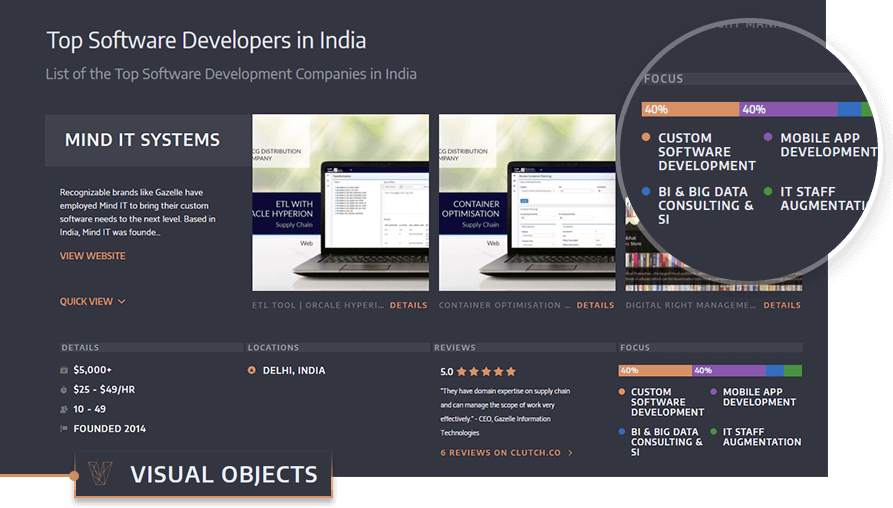The height and width of the screenshot is (508, 893).
Task: Click purple dot for Mobile App Development in lower legend
Action: (x=714, y=392)
